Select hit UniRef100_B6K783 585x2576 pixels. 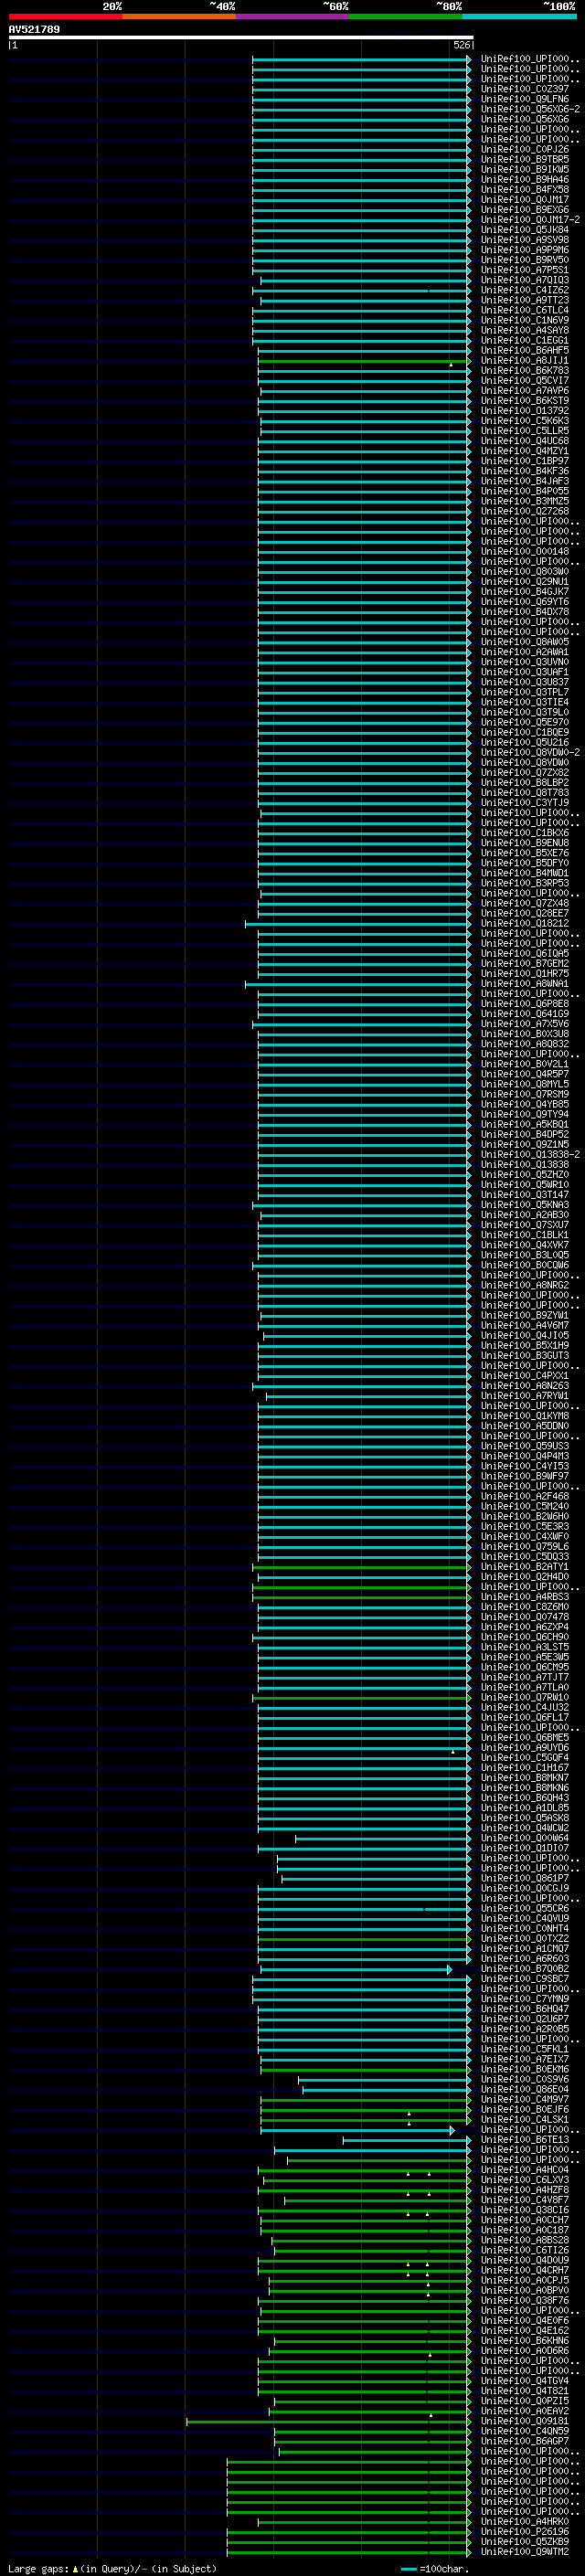[x=525, y=371]
